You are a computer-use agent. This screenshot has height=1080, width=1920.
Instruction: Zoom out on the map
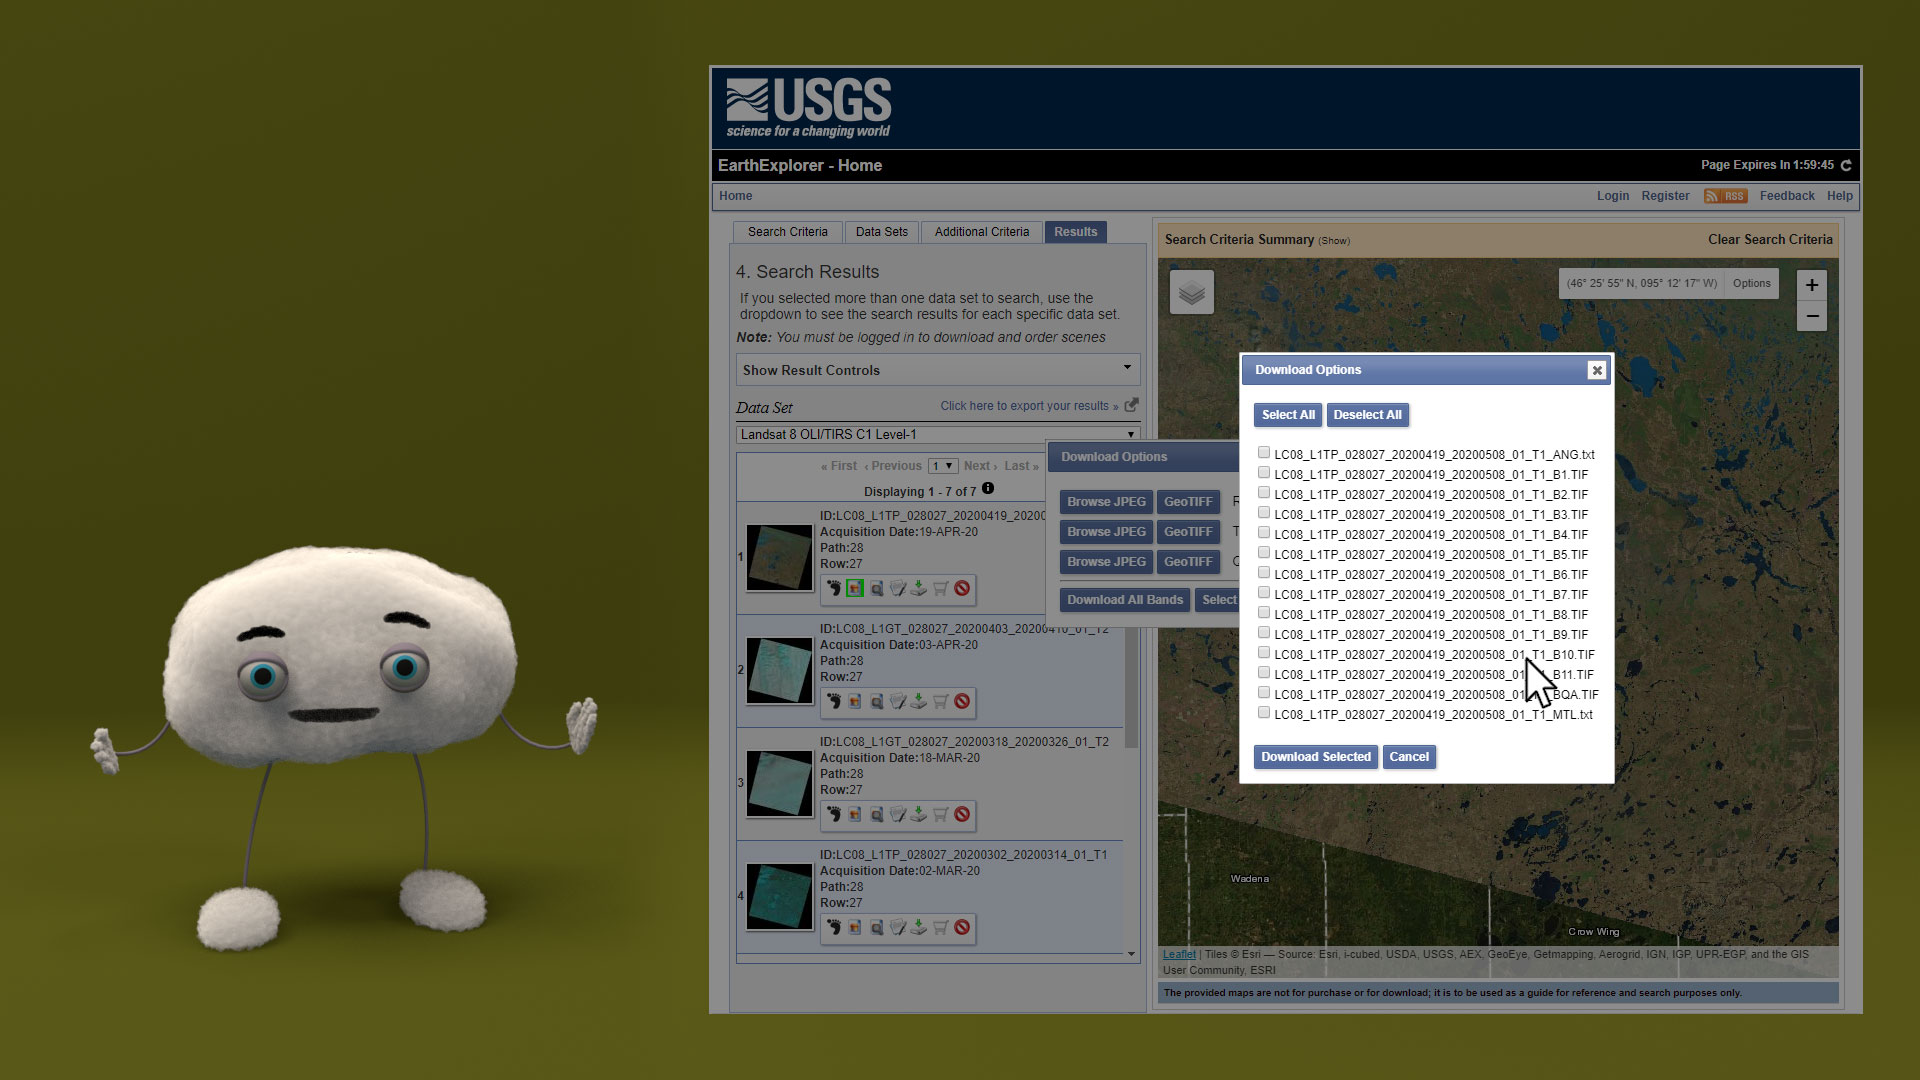point(1811,317)
